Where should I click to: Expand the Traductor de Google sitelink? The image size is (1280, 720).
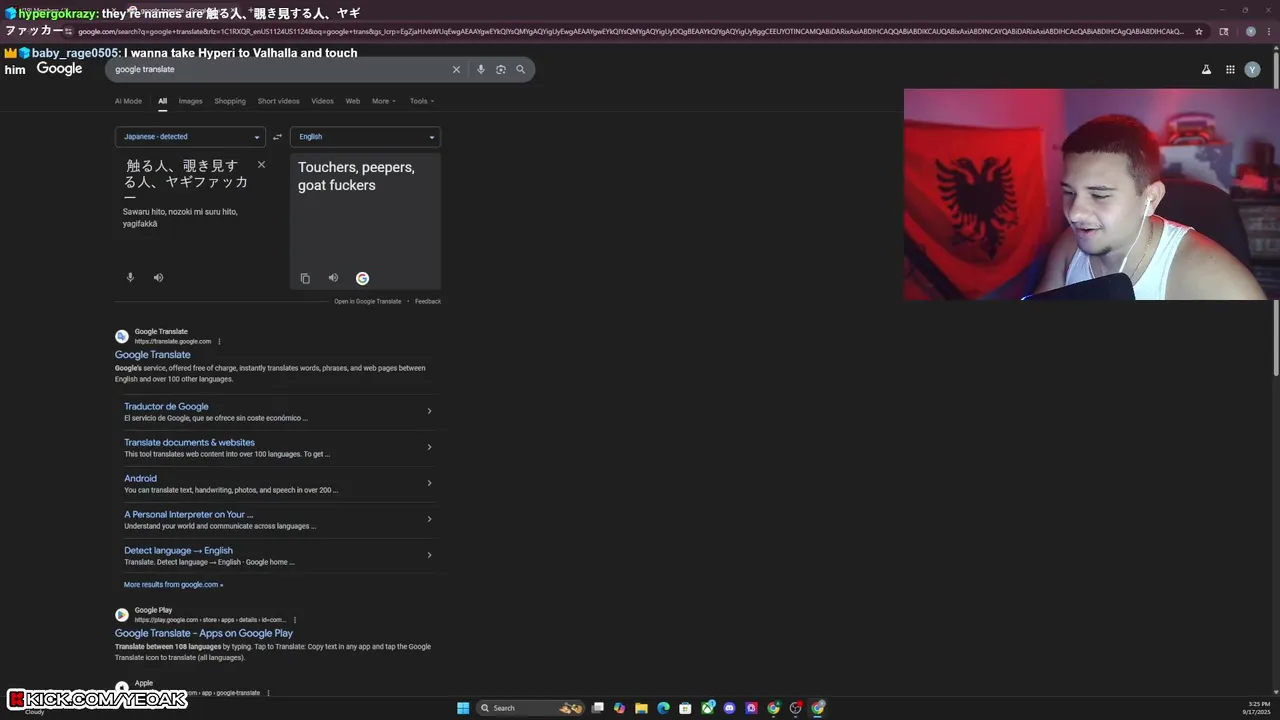[429, 411]
